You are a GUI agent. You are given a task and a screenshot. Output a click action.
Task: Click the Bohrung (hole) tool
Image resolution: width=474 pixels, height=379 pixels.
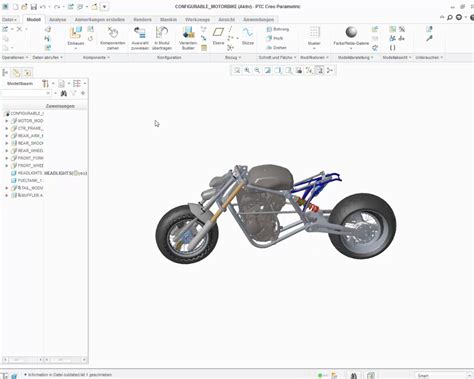pyautogui.click(x=278, y=29)
